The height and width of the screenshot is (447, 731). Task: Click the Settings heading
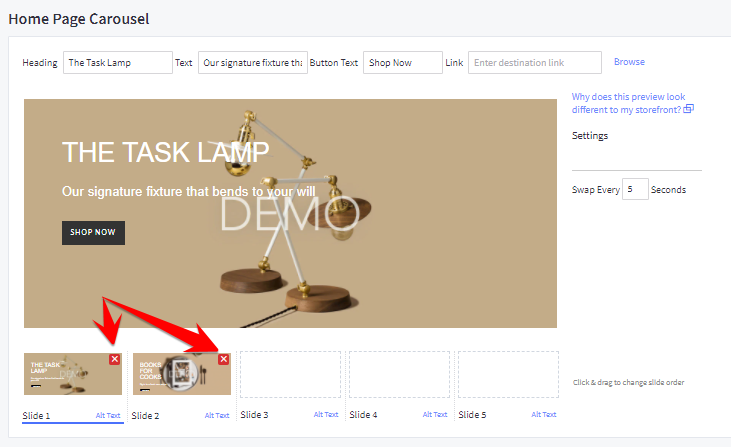pyautogui.click(x=590, y=136)
